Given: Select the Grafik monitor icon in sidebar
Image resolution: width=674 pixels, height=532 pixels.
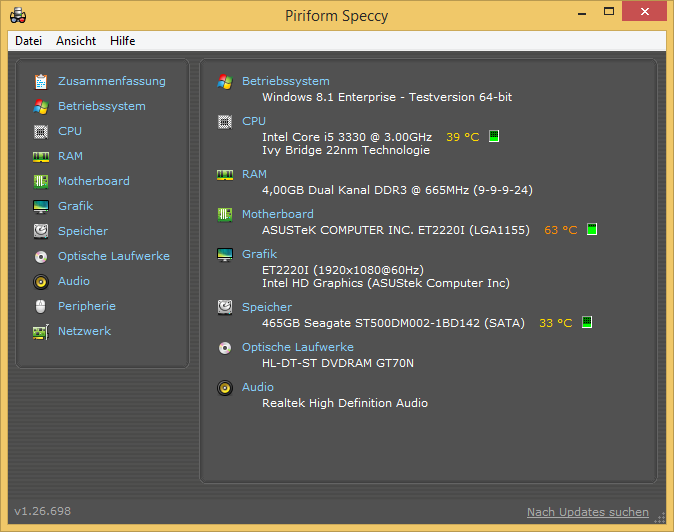Looking at the screenshot, I should click(41, 207).
